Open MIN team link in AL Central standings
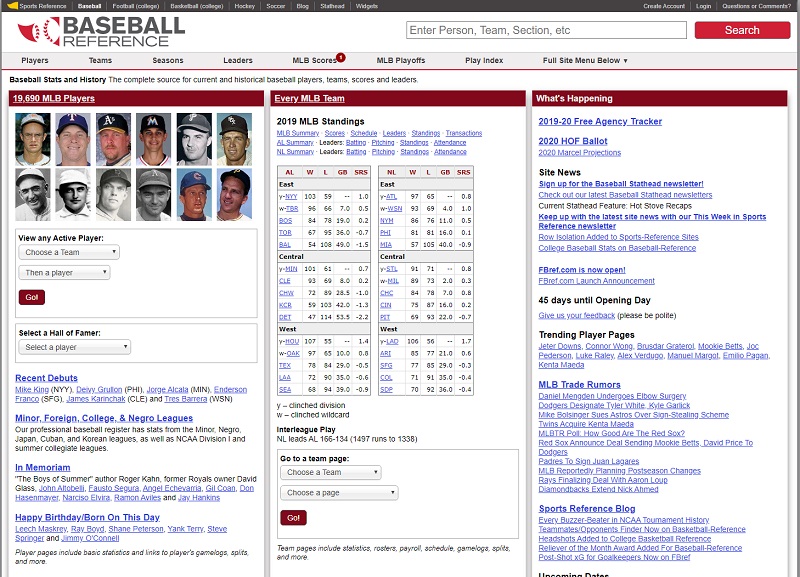This screenshot has height=577, width=800. point(291,269)
